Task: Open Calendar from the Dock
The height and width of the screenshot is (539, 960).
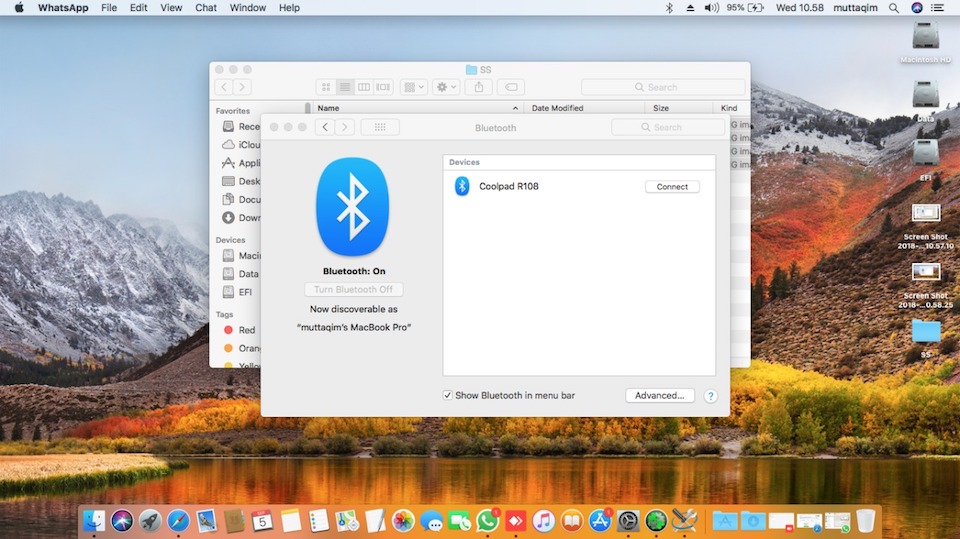Action: [262, 521]
